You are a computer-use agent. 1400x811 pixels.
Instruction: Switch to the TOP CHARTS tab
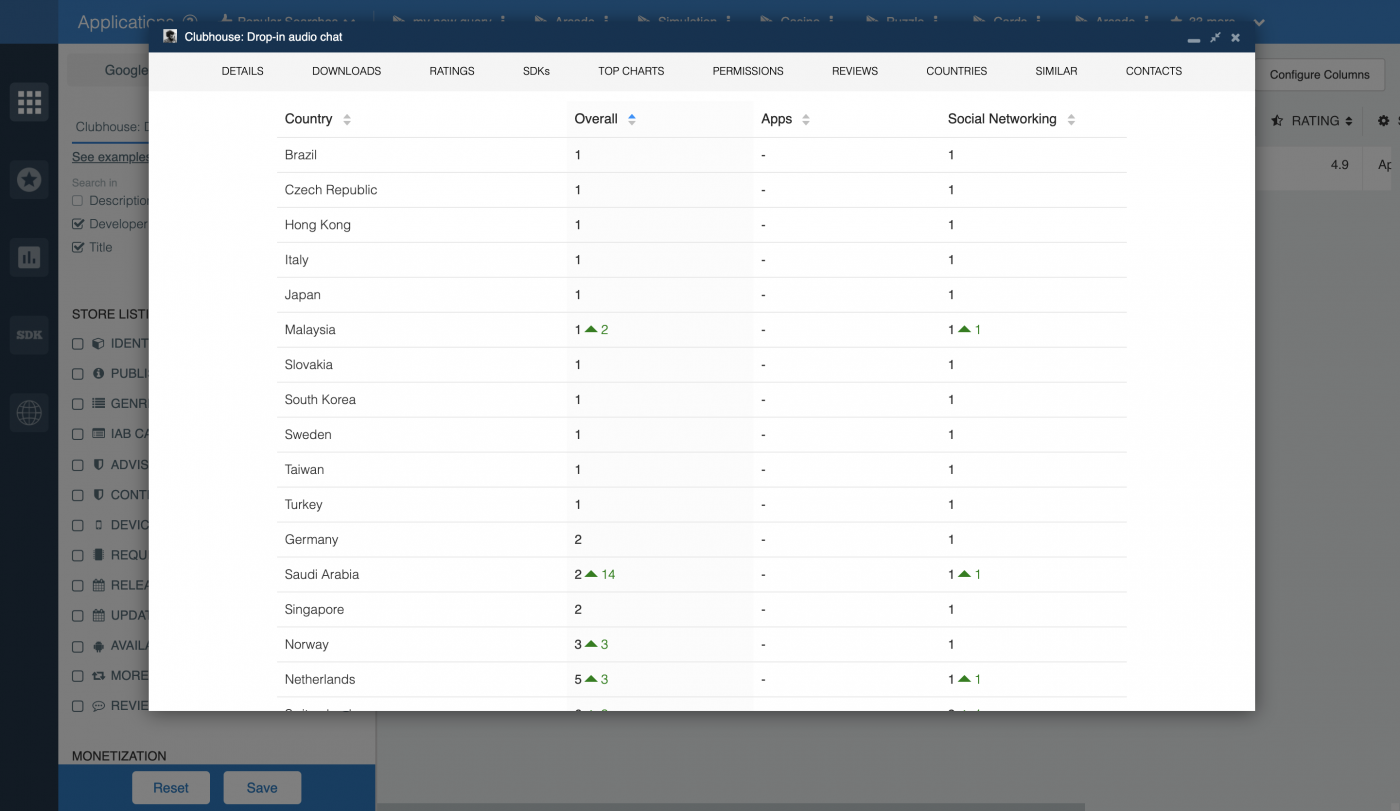pos(631,71)
